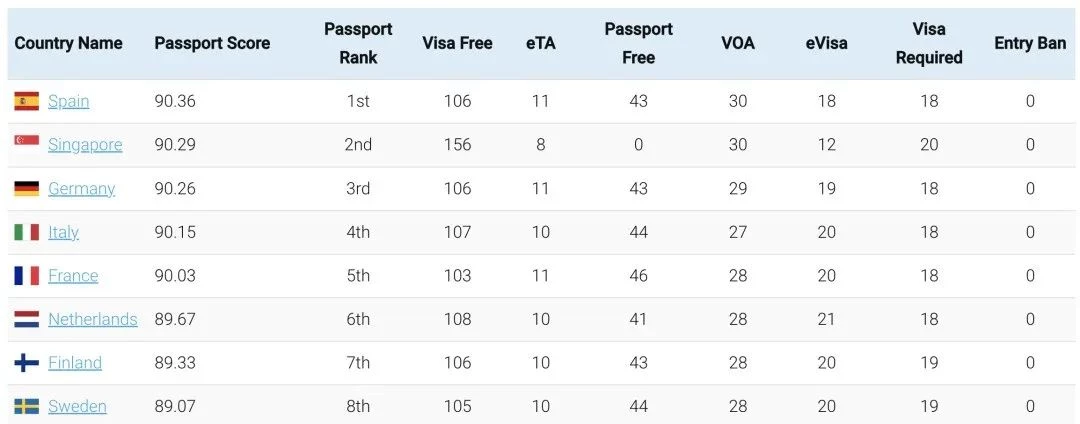Follow the Germany link
This screenshot has width=1080, height=424.
point(81,189)
